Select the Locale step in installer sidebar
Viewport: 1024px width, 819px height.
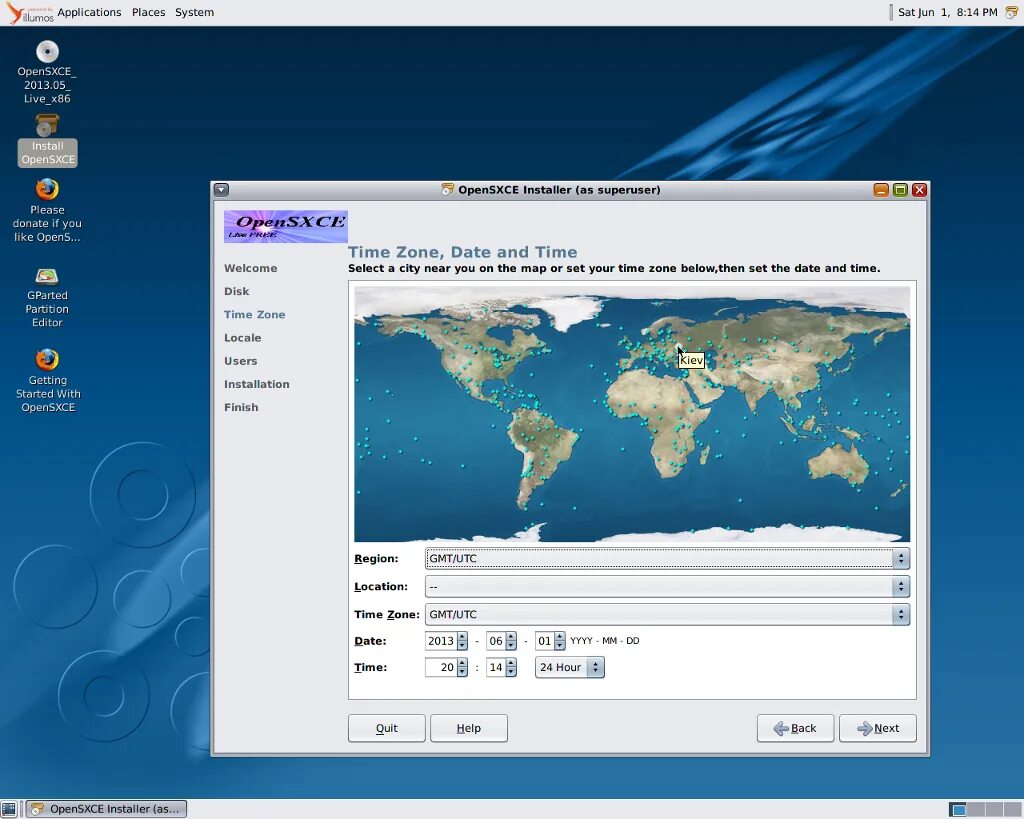coord(242,337)
